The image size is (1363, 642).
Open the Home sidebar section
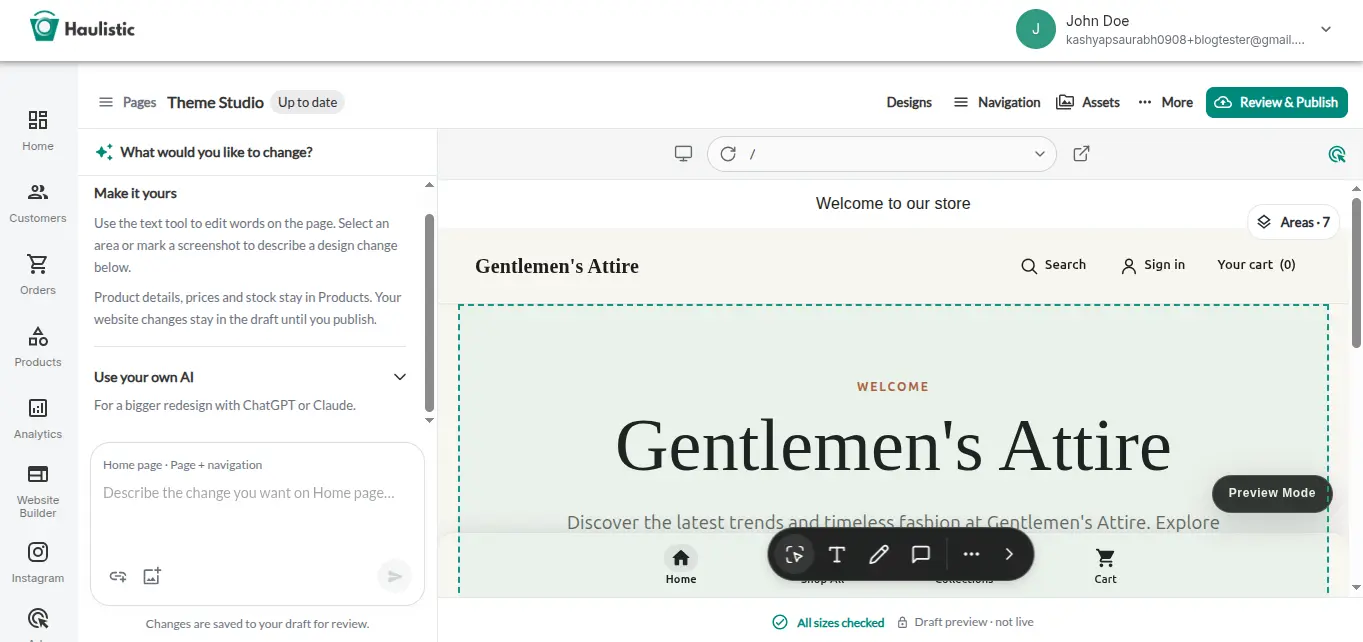click(x=38, y=131)
